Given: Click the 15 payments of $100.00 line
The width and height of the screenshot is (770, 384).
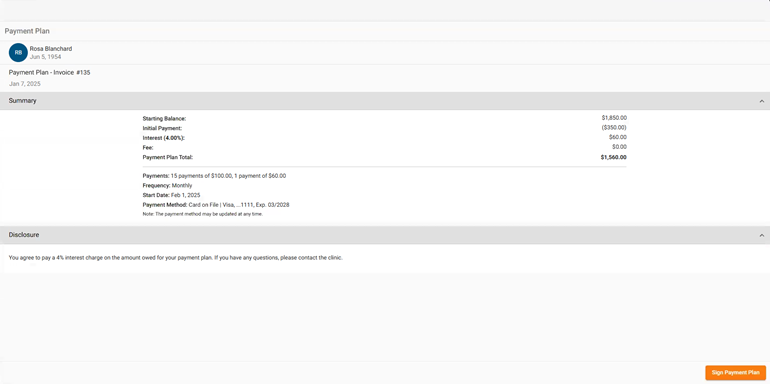Looking at the screenshot, I should pos(214,176).
